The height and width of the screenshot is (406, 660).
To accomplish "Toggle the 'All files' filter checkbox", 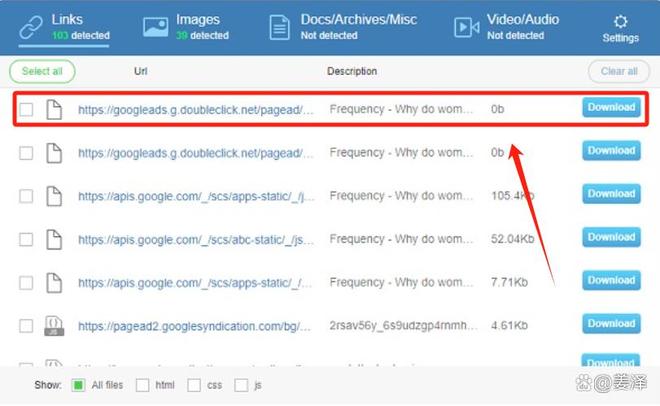I will [x=79, y=385].
